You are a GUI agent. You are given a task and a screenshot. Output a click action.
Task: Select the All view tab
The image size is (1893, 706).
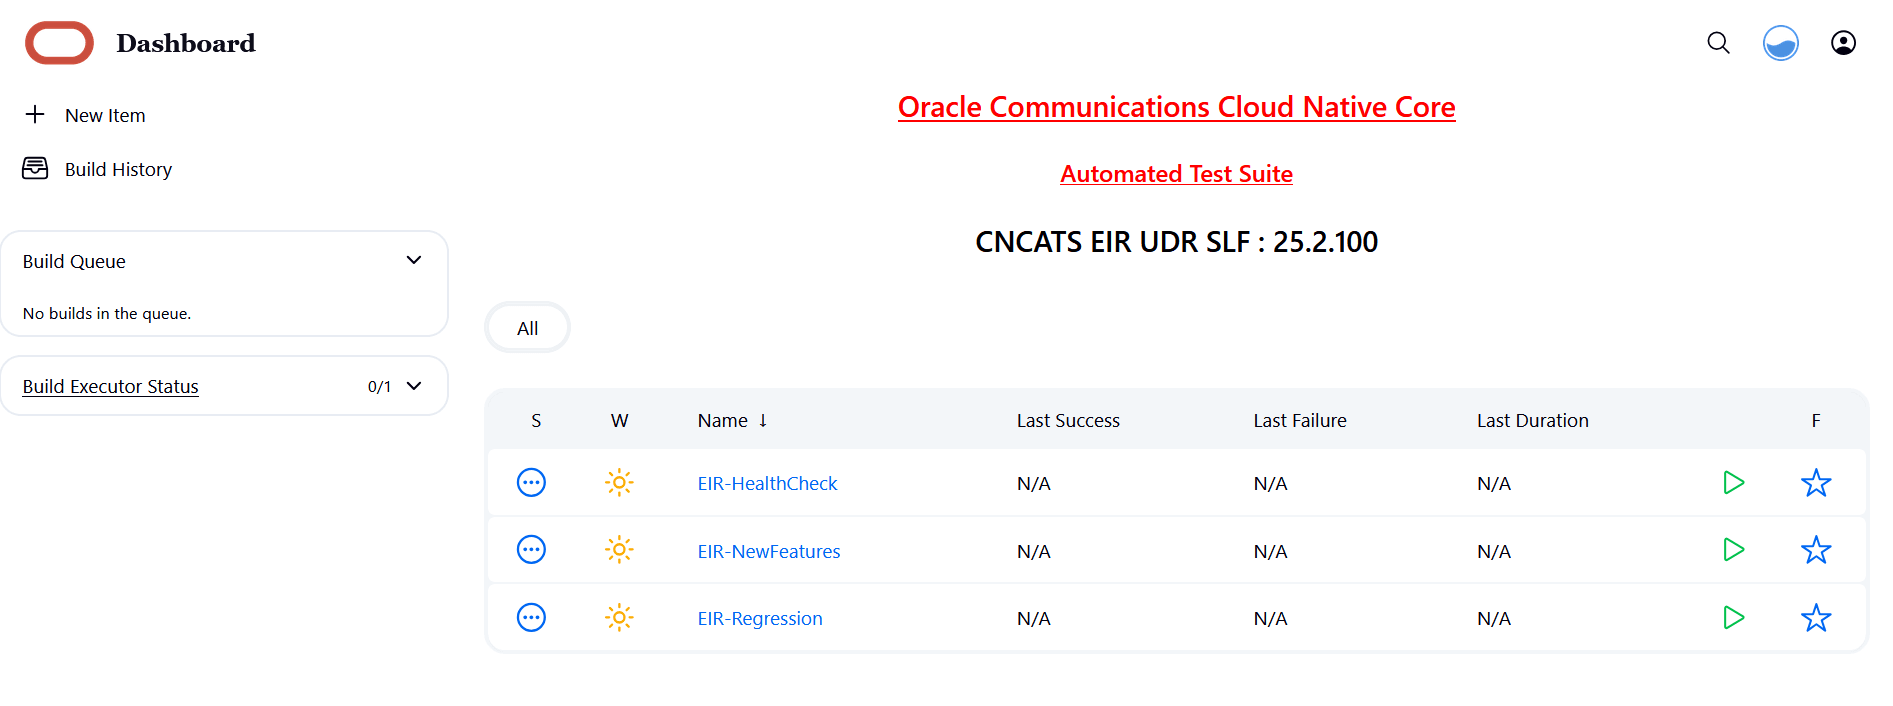point(528,328)
